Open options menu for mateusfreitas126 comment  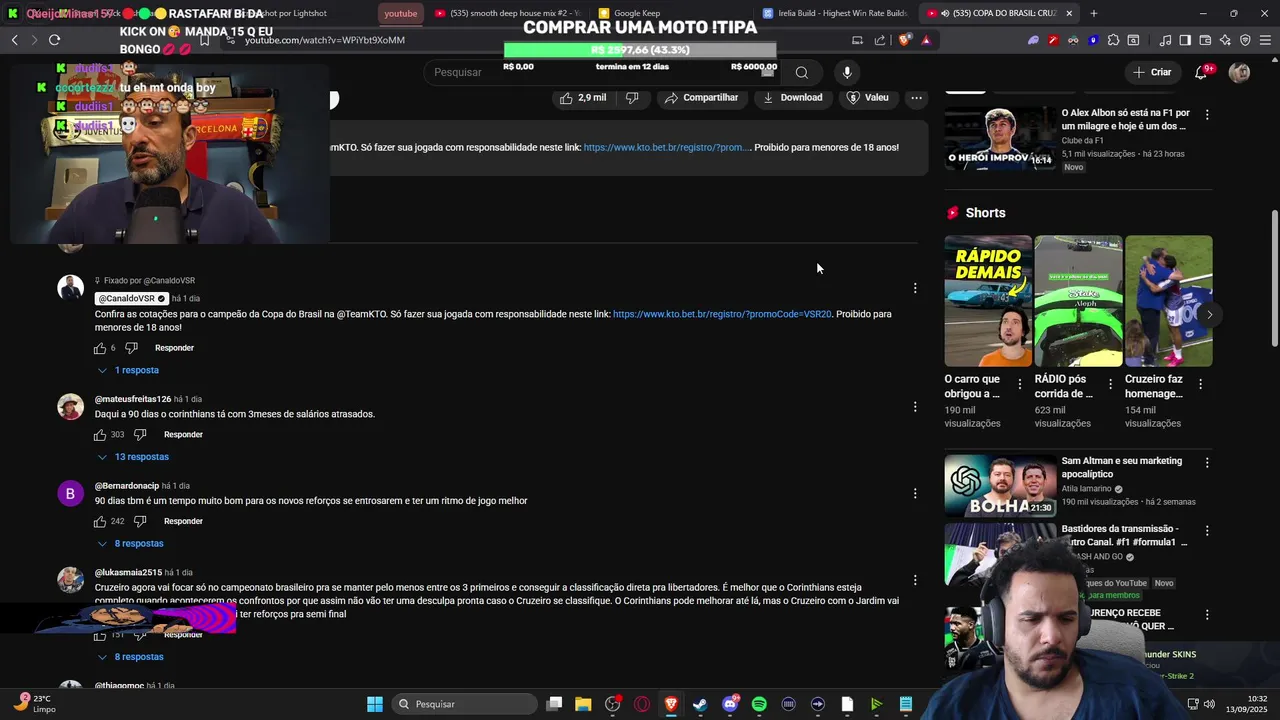915,406
